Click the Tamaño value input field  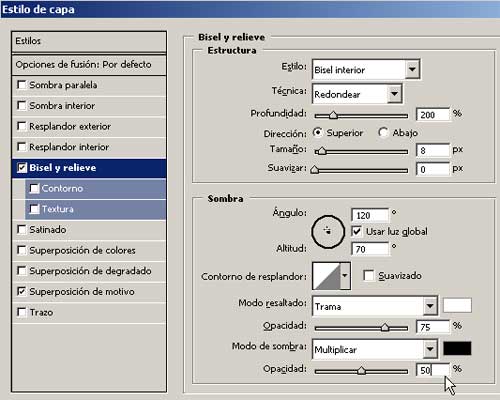(x=433, y=150)
